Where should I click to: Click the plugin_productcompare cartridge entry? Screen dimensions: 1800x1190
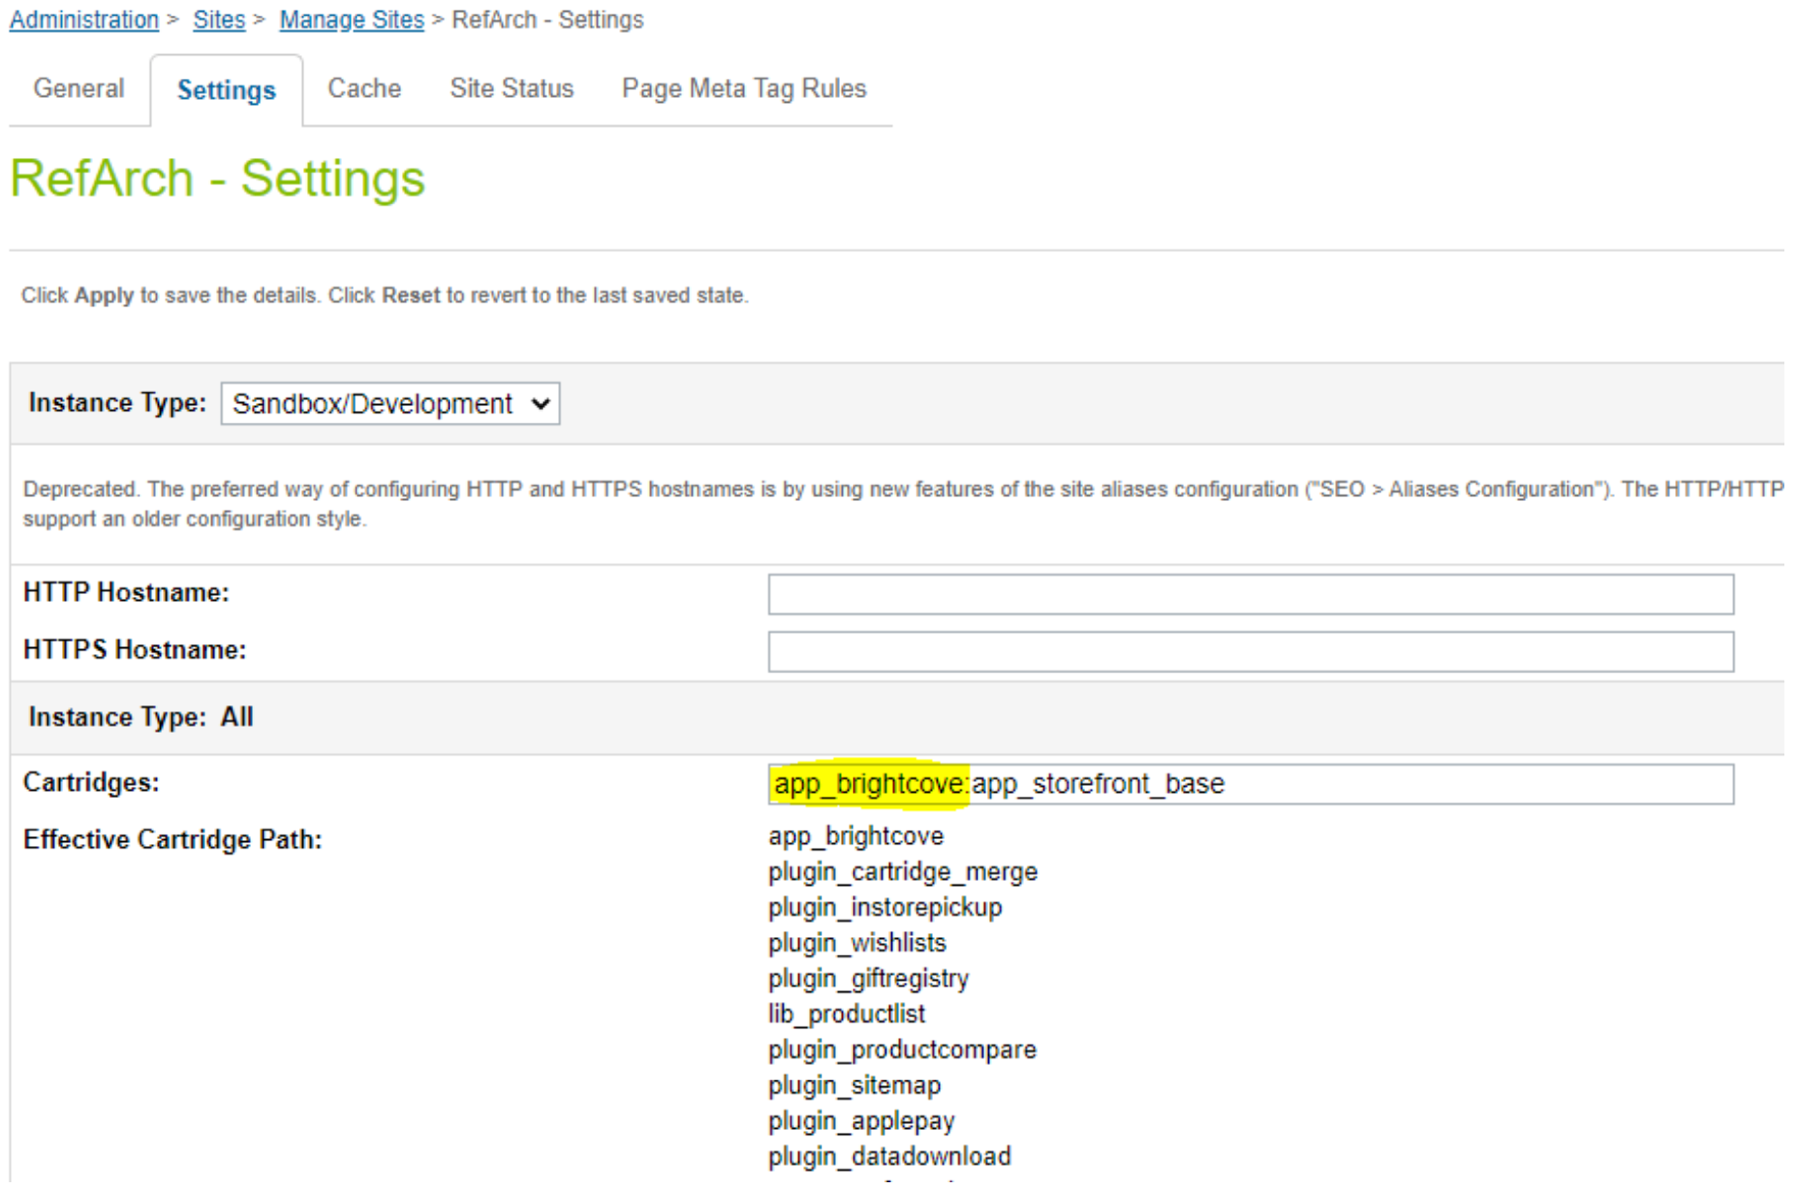pos(902,1050)
